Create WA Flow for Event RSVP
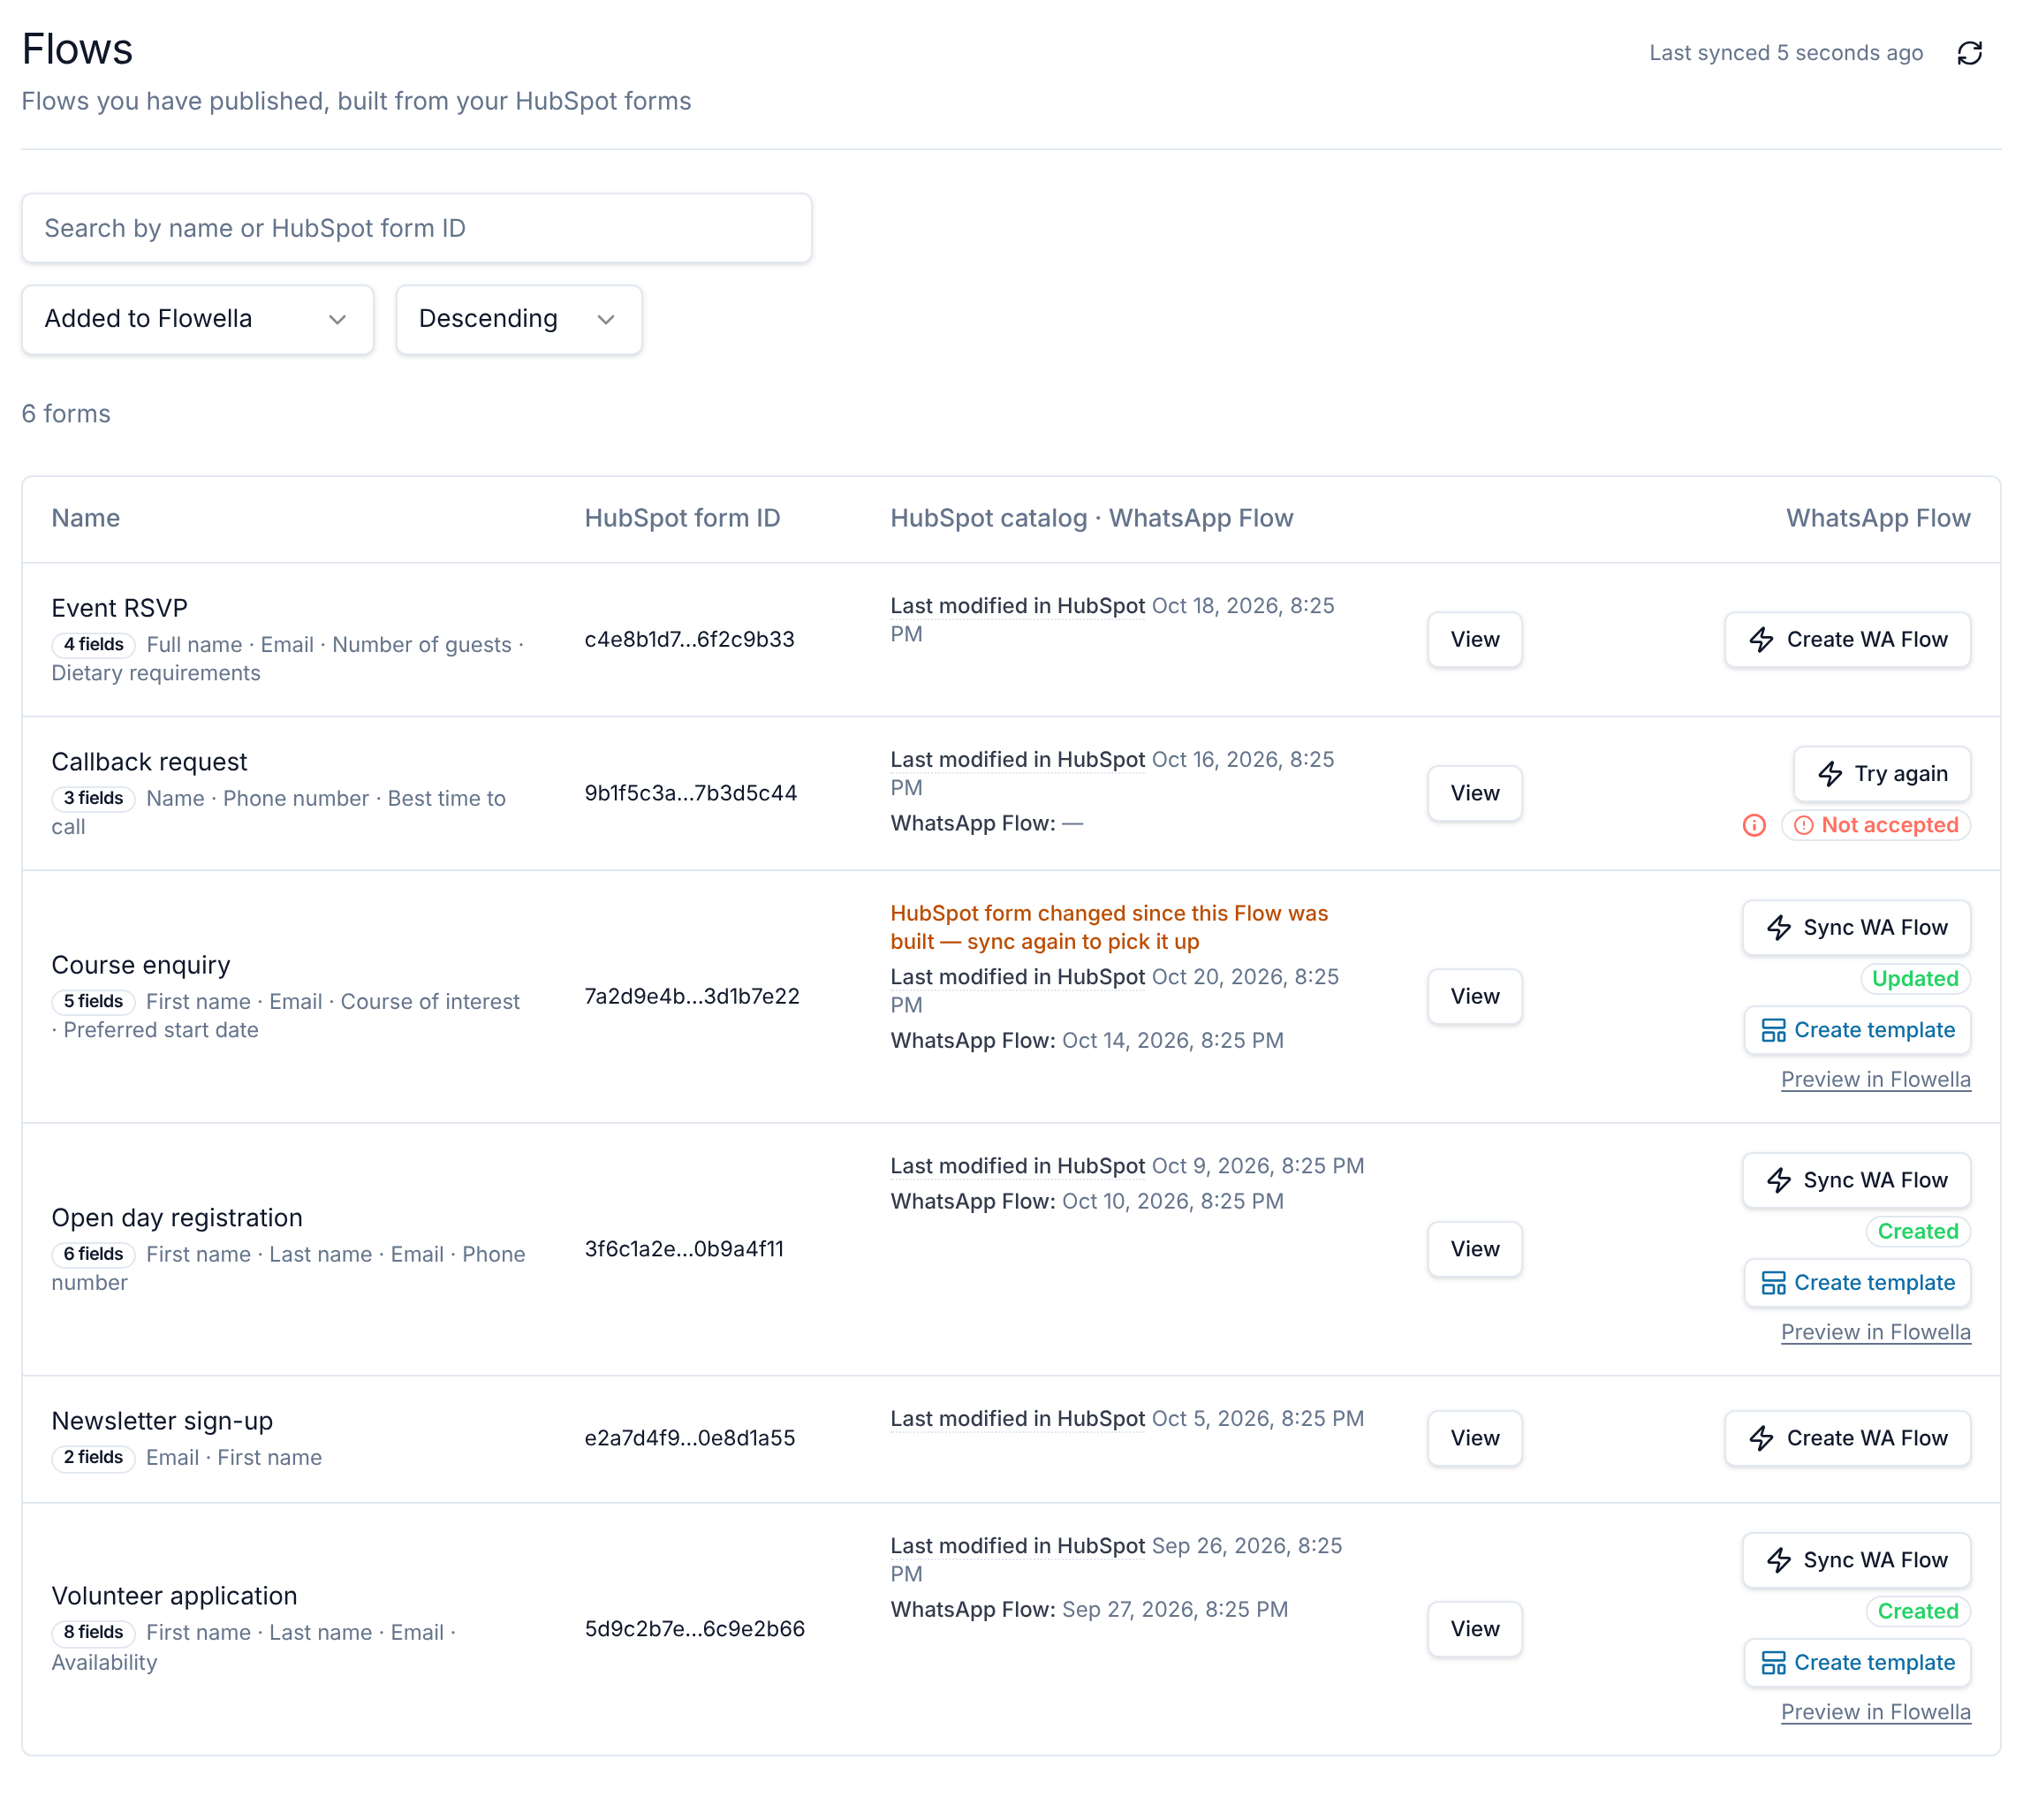This screenshot has width=2023, height=1820. click(1847, 639)
